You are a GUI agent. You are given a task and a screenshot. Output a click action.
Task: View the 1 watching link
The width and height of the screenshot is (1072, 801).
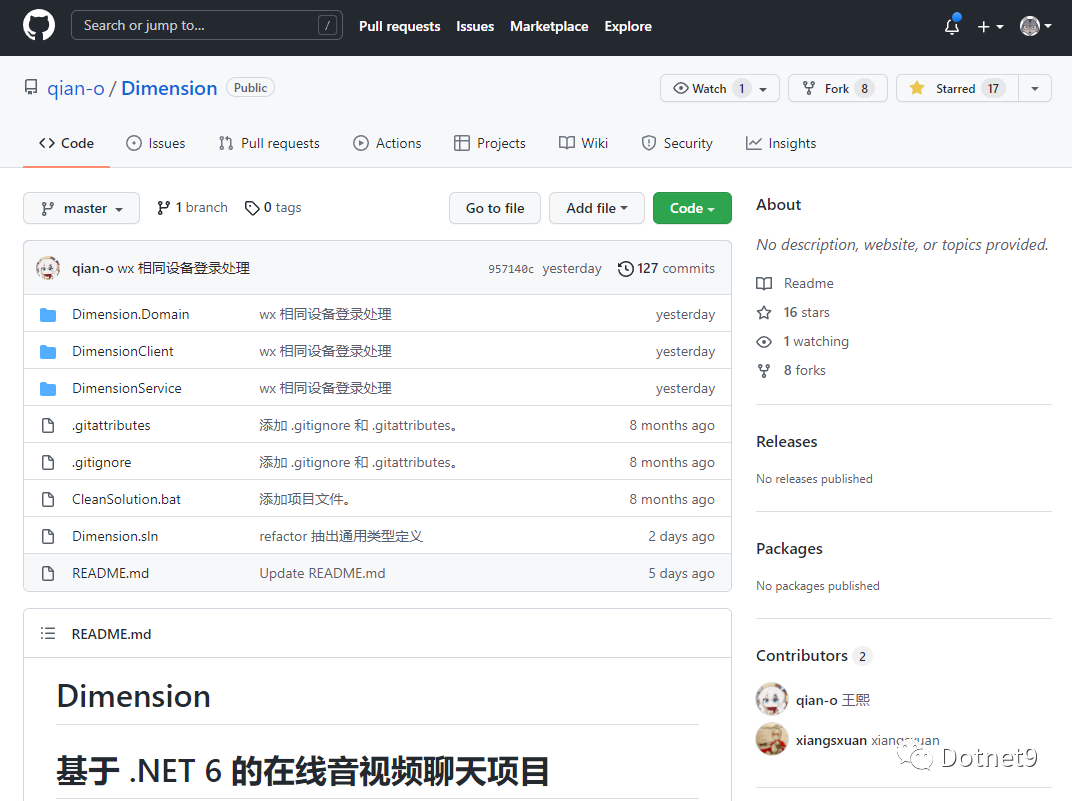tap(803, 341)
